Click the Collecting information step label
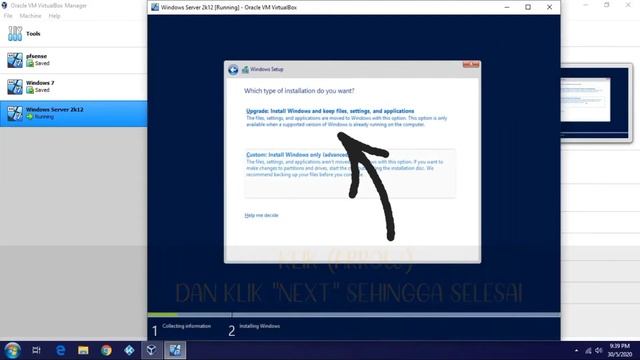Image resolution: width=640 pixels, height=360 pixels. 187,326
